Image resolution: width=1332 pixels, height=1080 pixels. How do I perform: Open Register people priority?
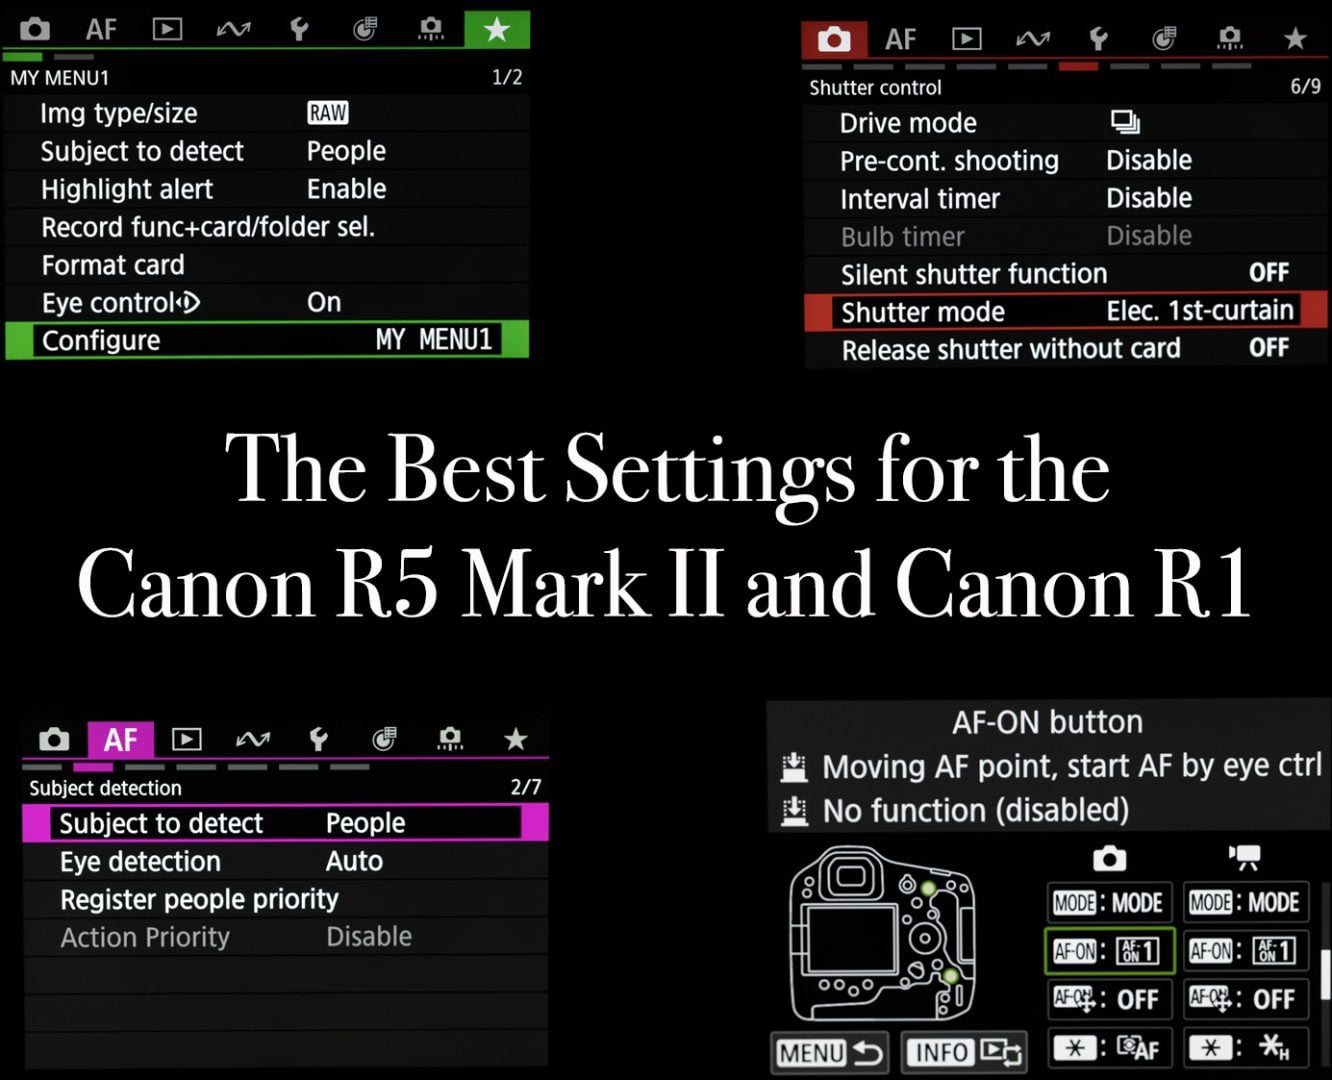click(x=285, y=899)
